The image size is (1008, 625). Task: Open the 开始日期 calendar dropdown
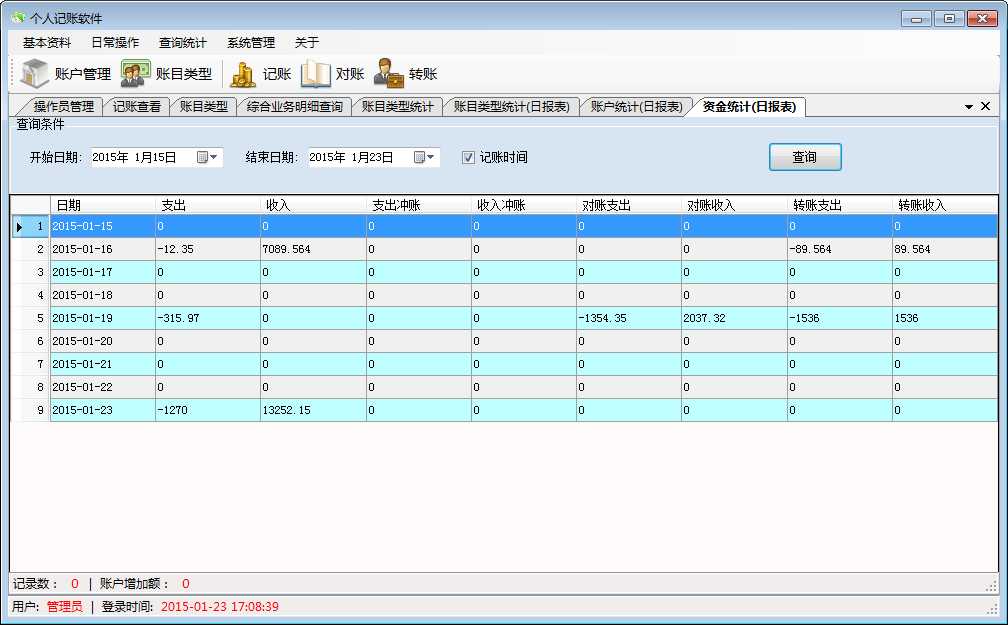click(207, 158)
